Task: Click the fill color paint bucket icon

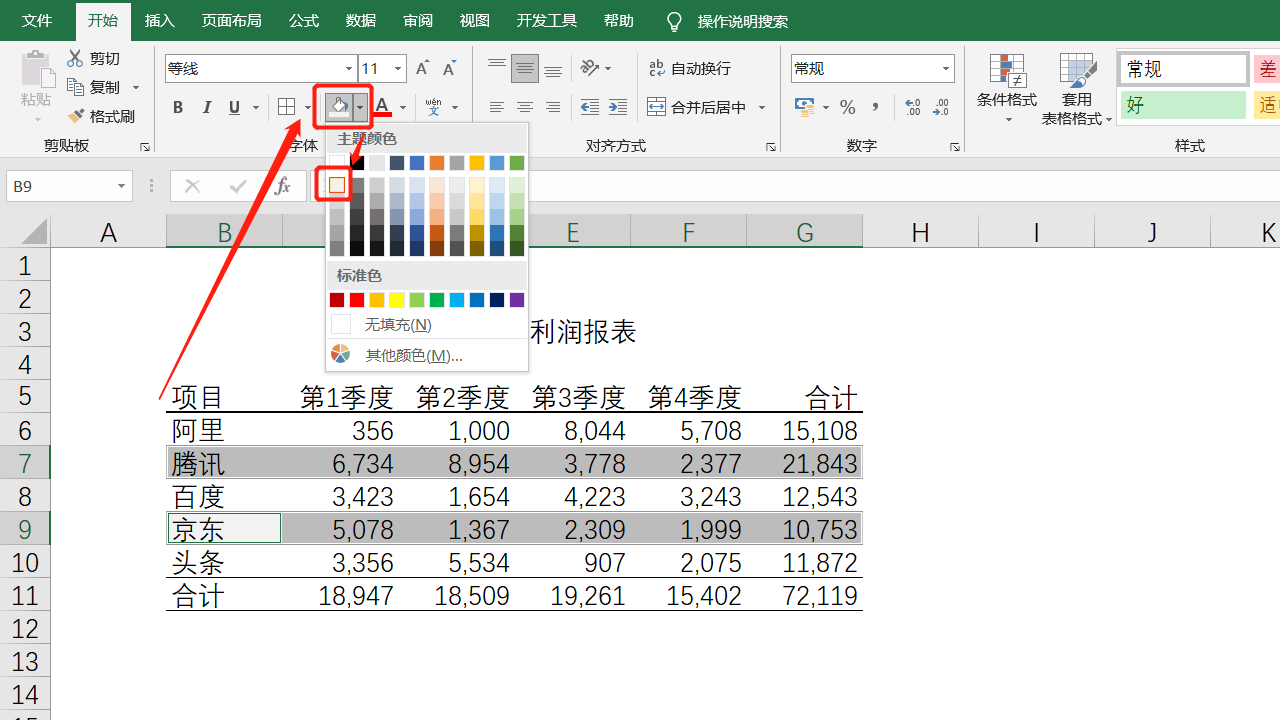Action: [x=339, y=107]
